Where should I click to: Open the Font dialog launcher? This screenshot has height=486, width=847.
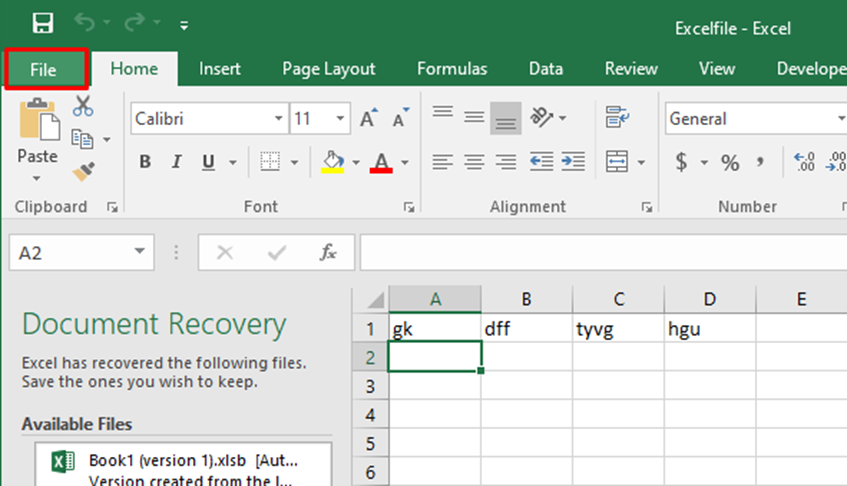[x=409, y=207]
